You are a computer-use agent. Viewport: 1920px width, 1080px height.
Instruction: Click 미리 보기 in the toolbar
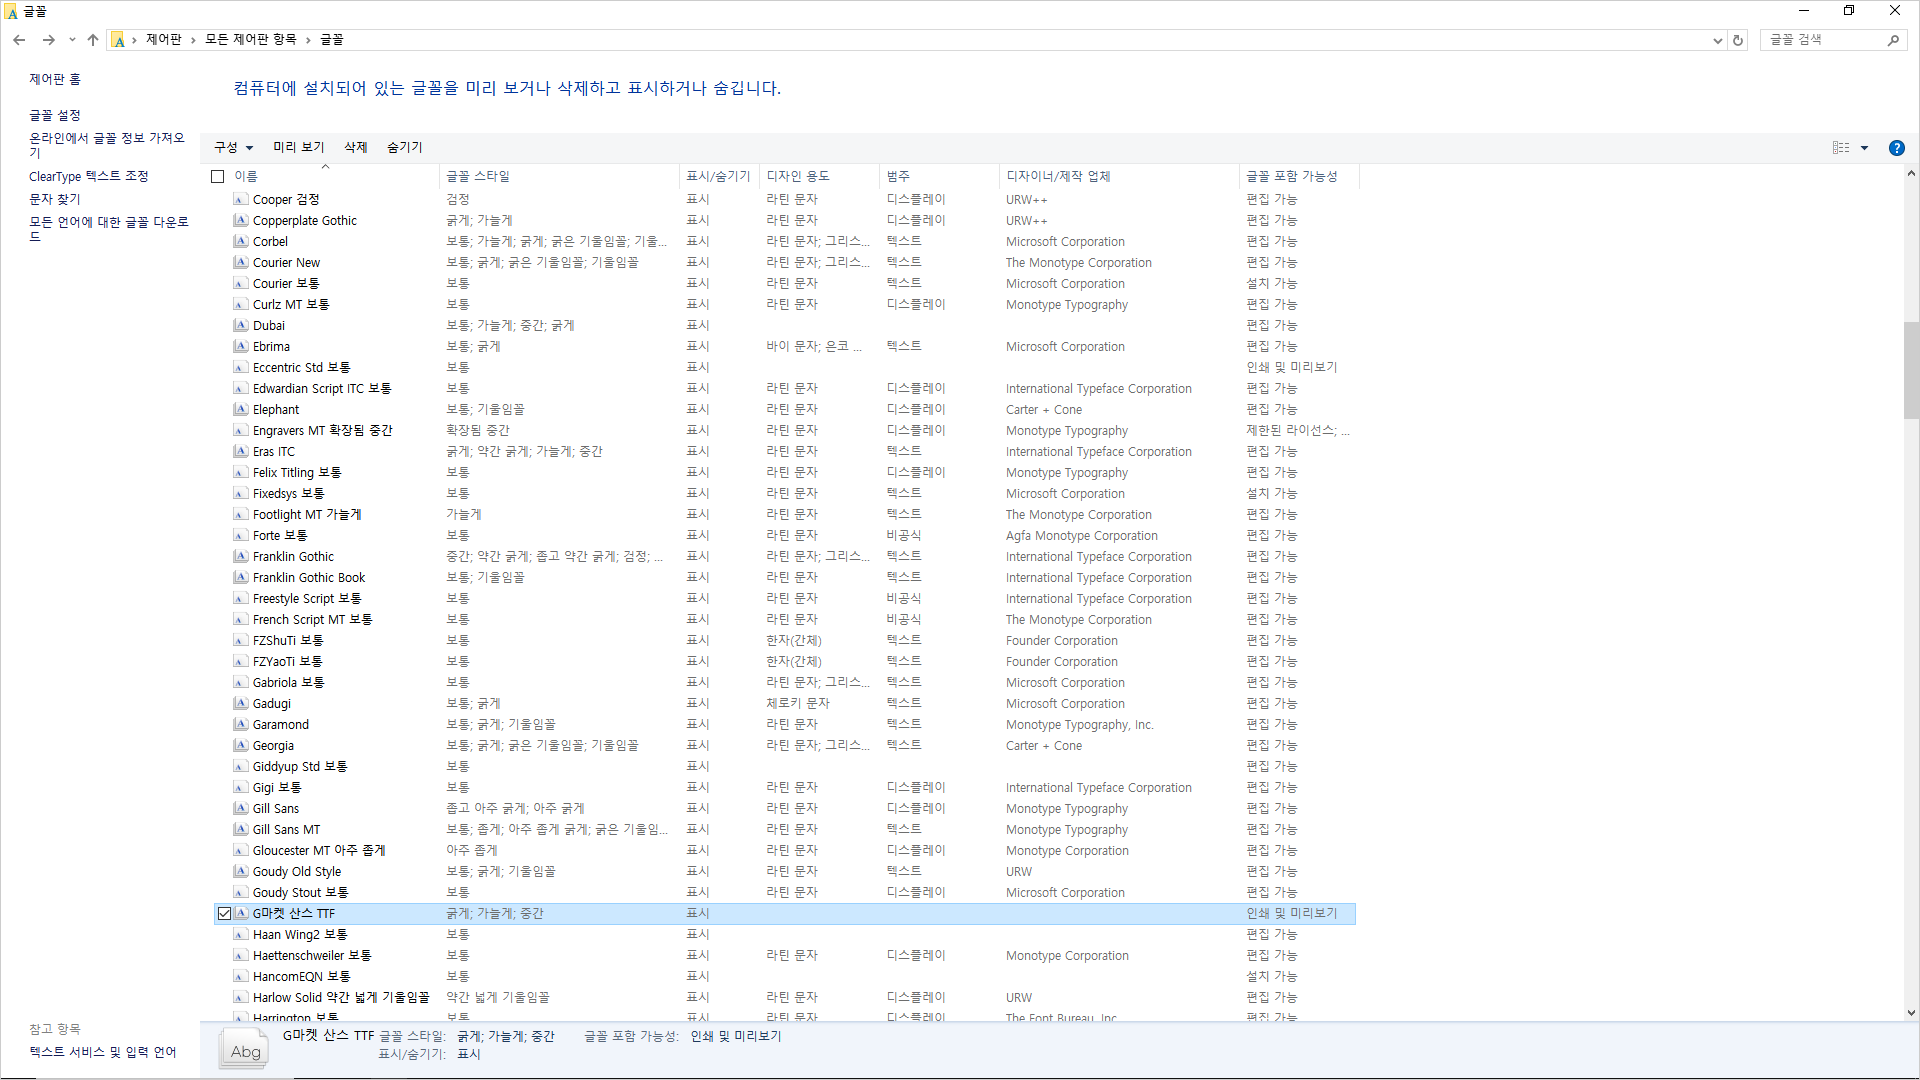pyautogui.click(x=298, y=147)
